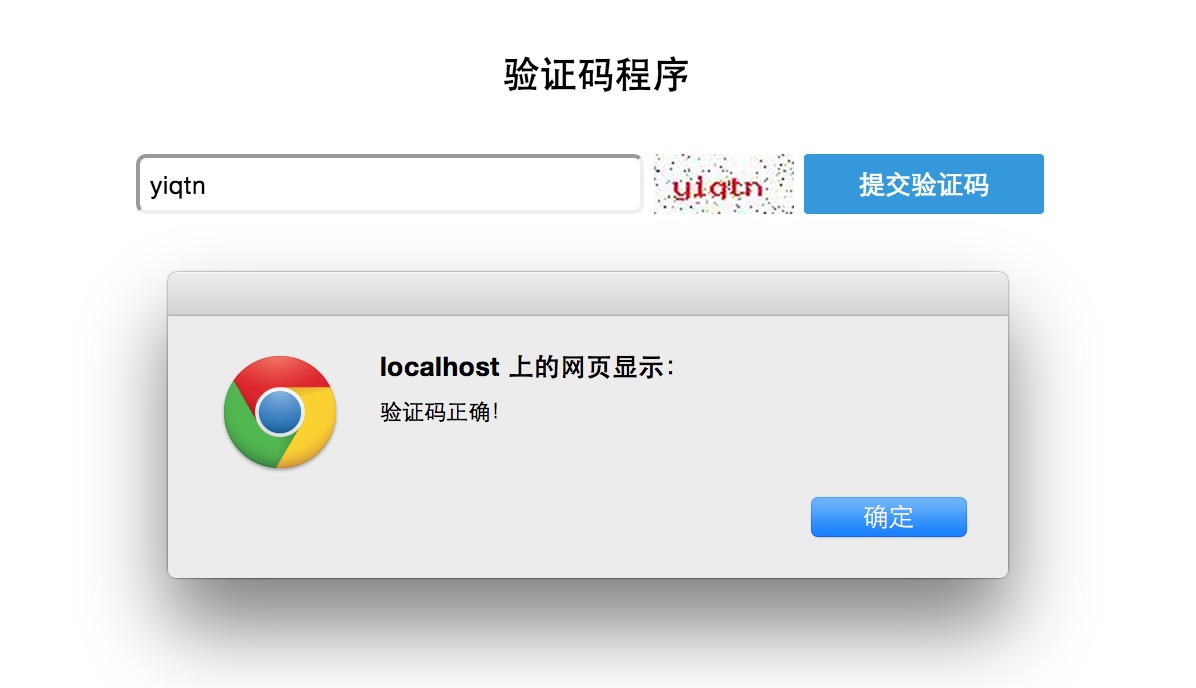The width and height of the screenshot is (1196, 688).
Task: Place cursor after yiqtn text in input
Action: coord(207,185)
